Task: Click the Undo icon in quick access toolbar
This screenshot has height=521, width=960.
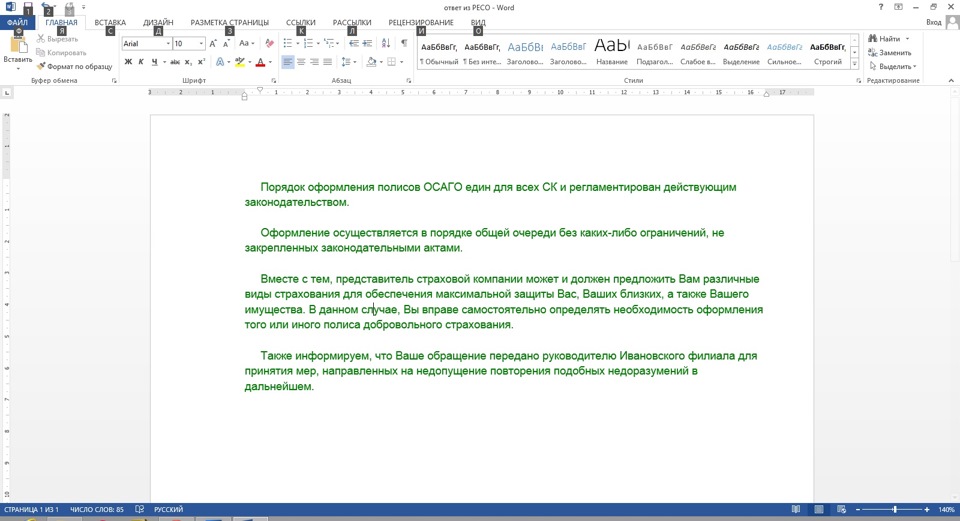Action: 46,7
